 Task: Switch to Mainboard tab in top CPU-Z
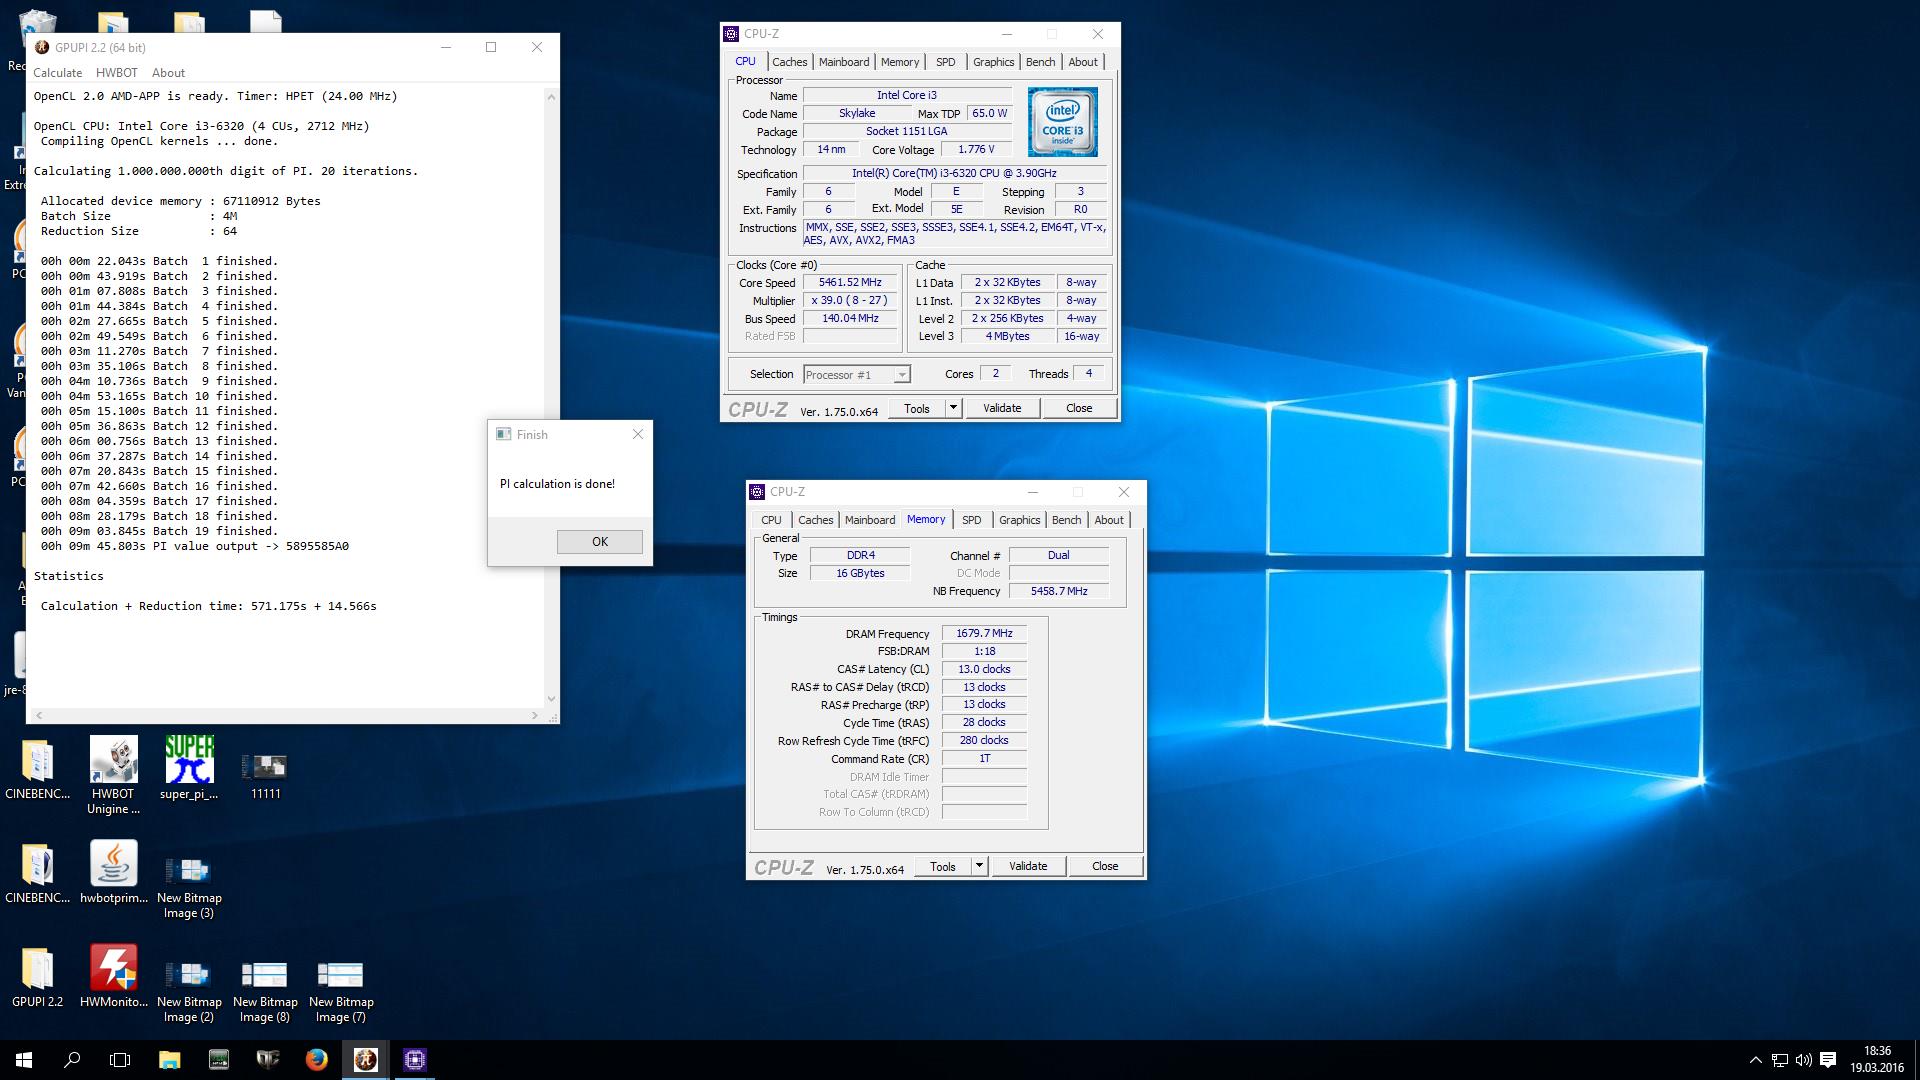pos(844,62)
